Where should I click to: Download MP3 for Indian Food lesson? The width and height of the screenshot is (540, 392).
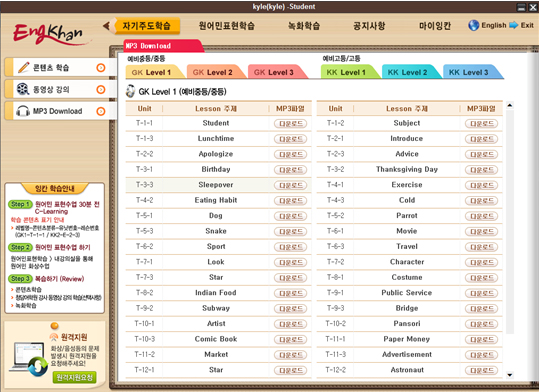[291, 293]
